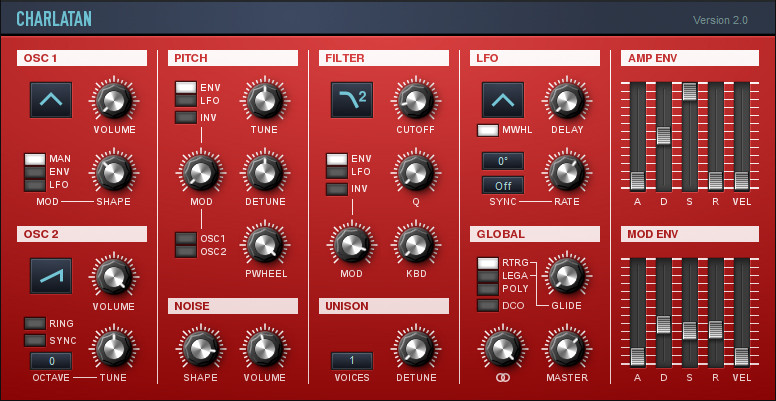Select pitch LFO modulation source

pyautogui.click(x=186, y=100)
